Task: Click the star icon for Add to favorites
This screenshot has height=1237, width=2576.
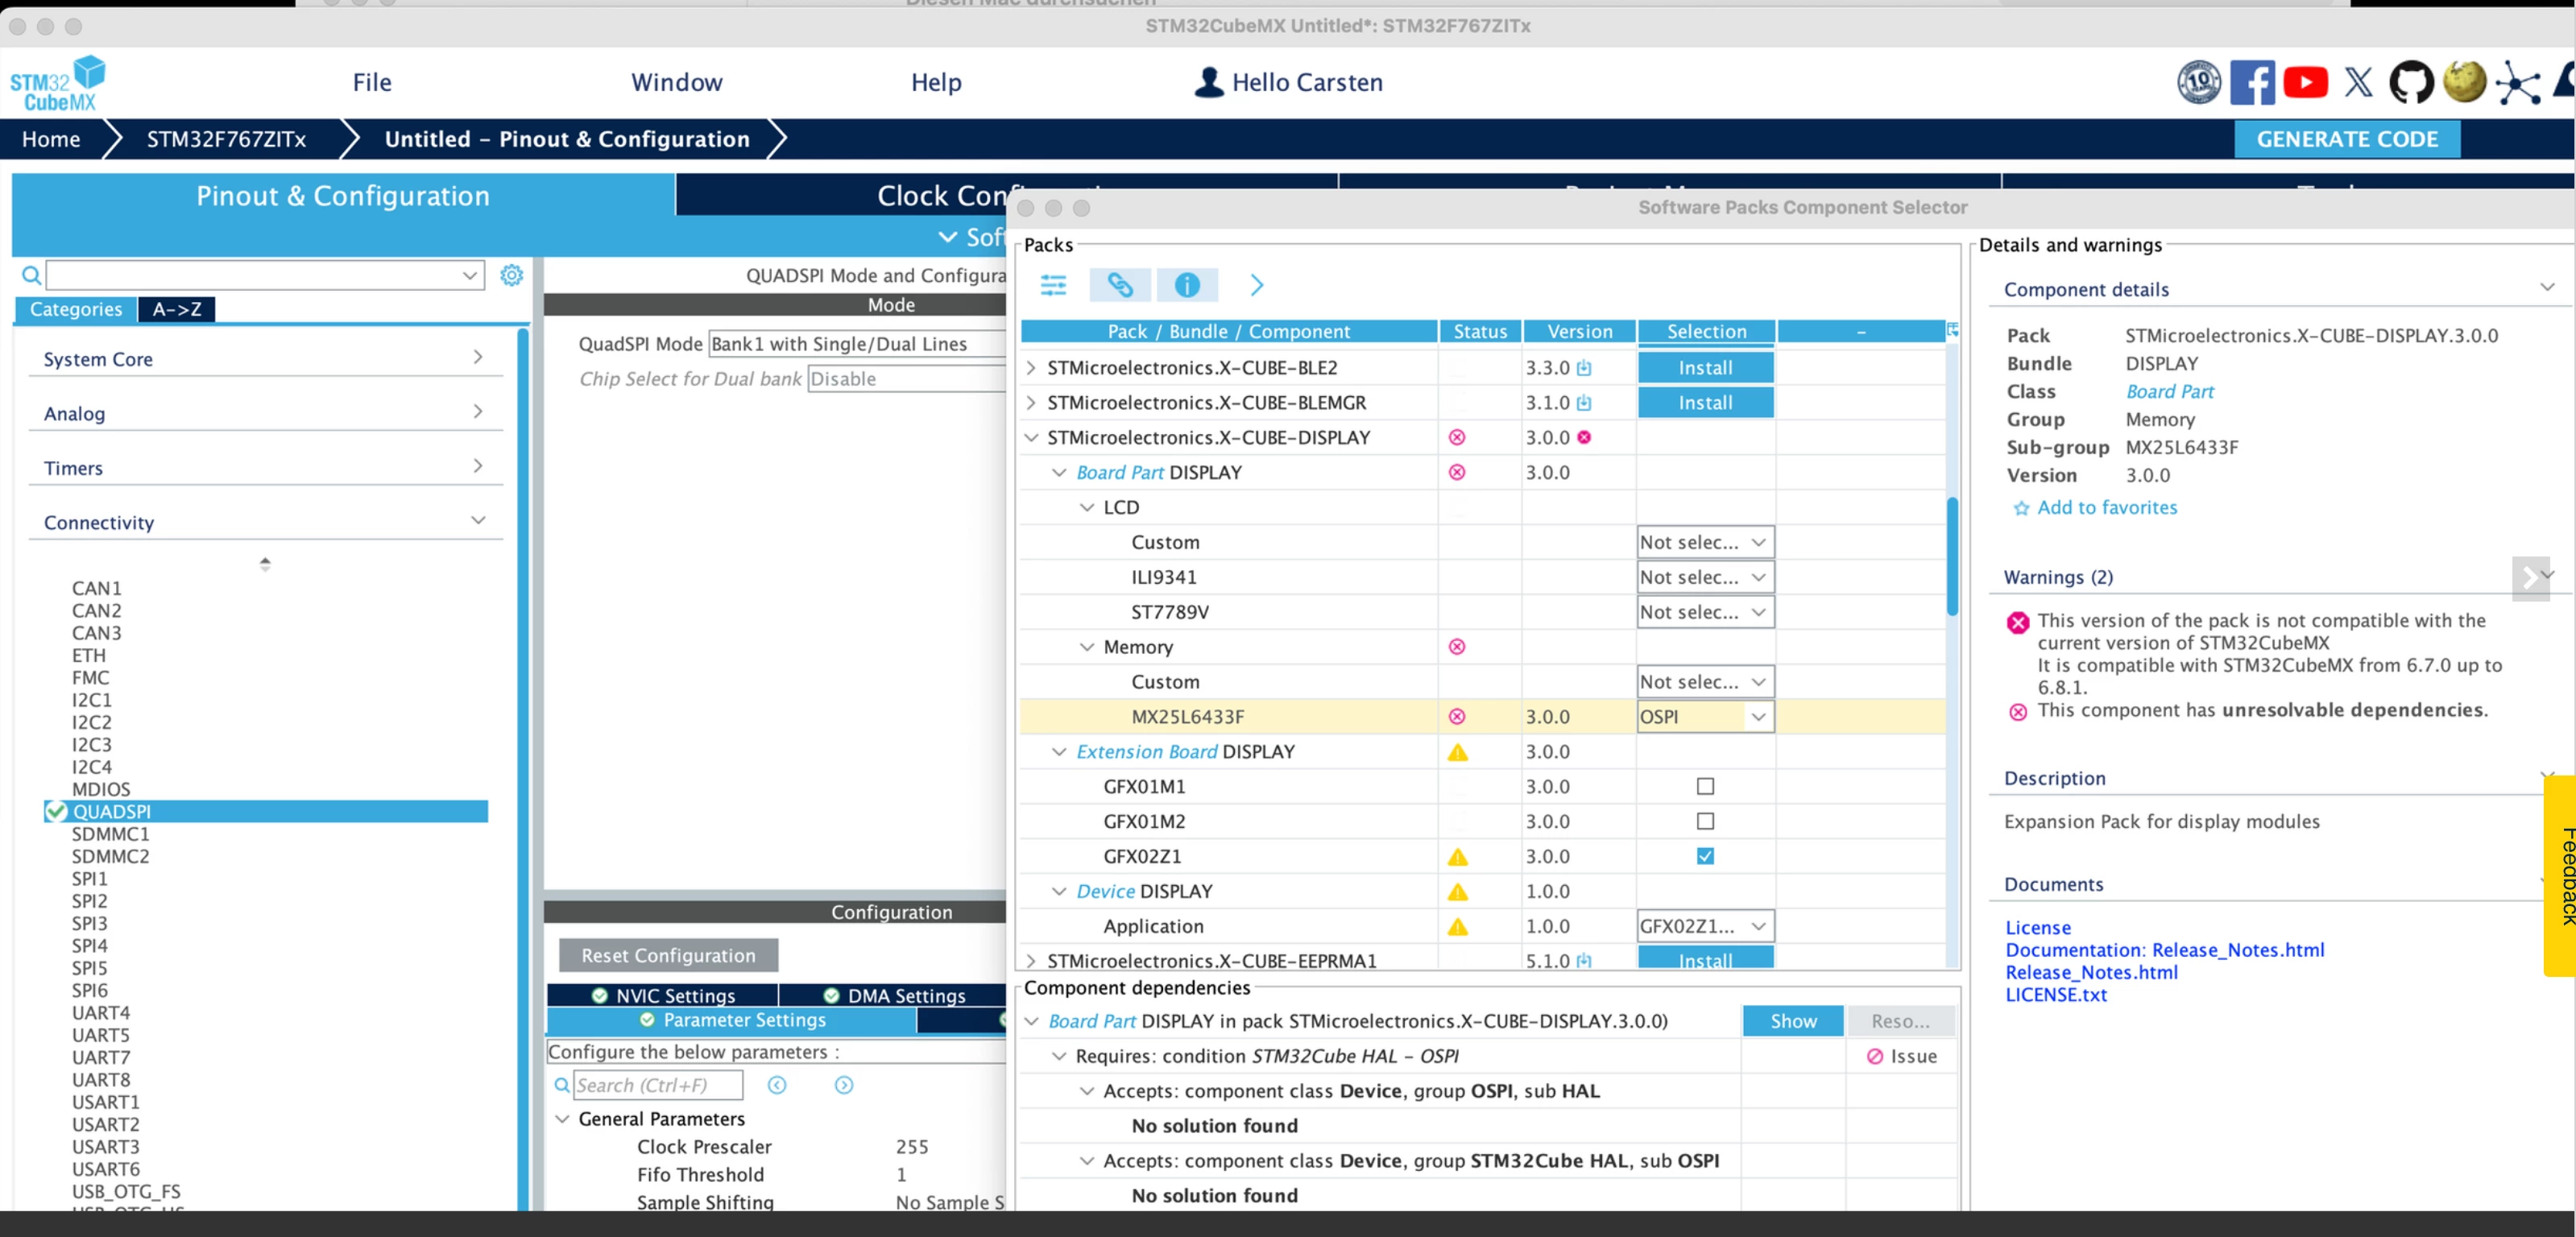Action: (x=2020, y=508)
